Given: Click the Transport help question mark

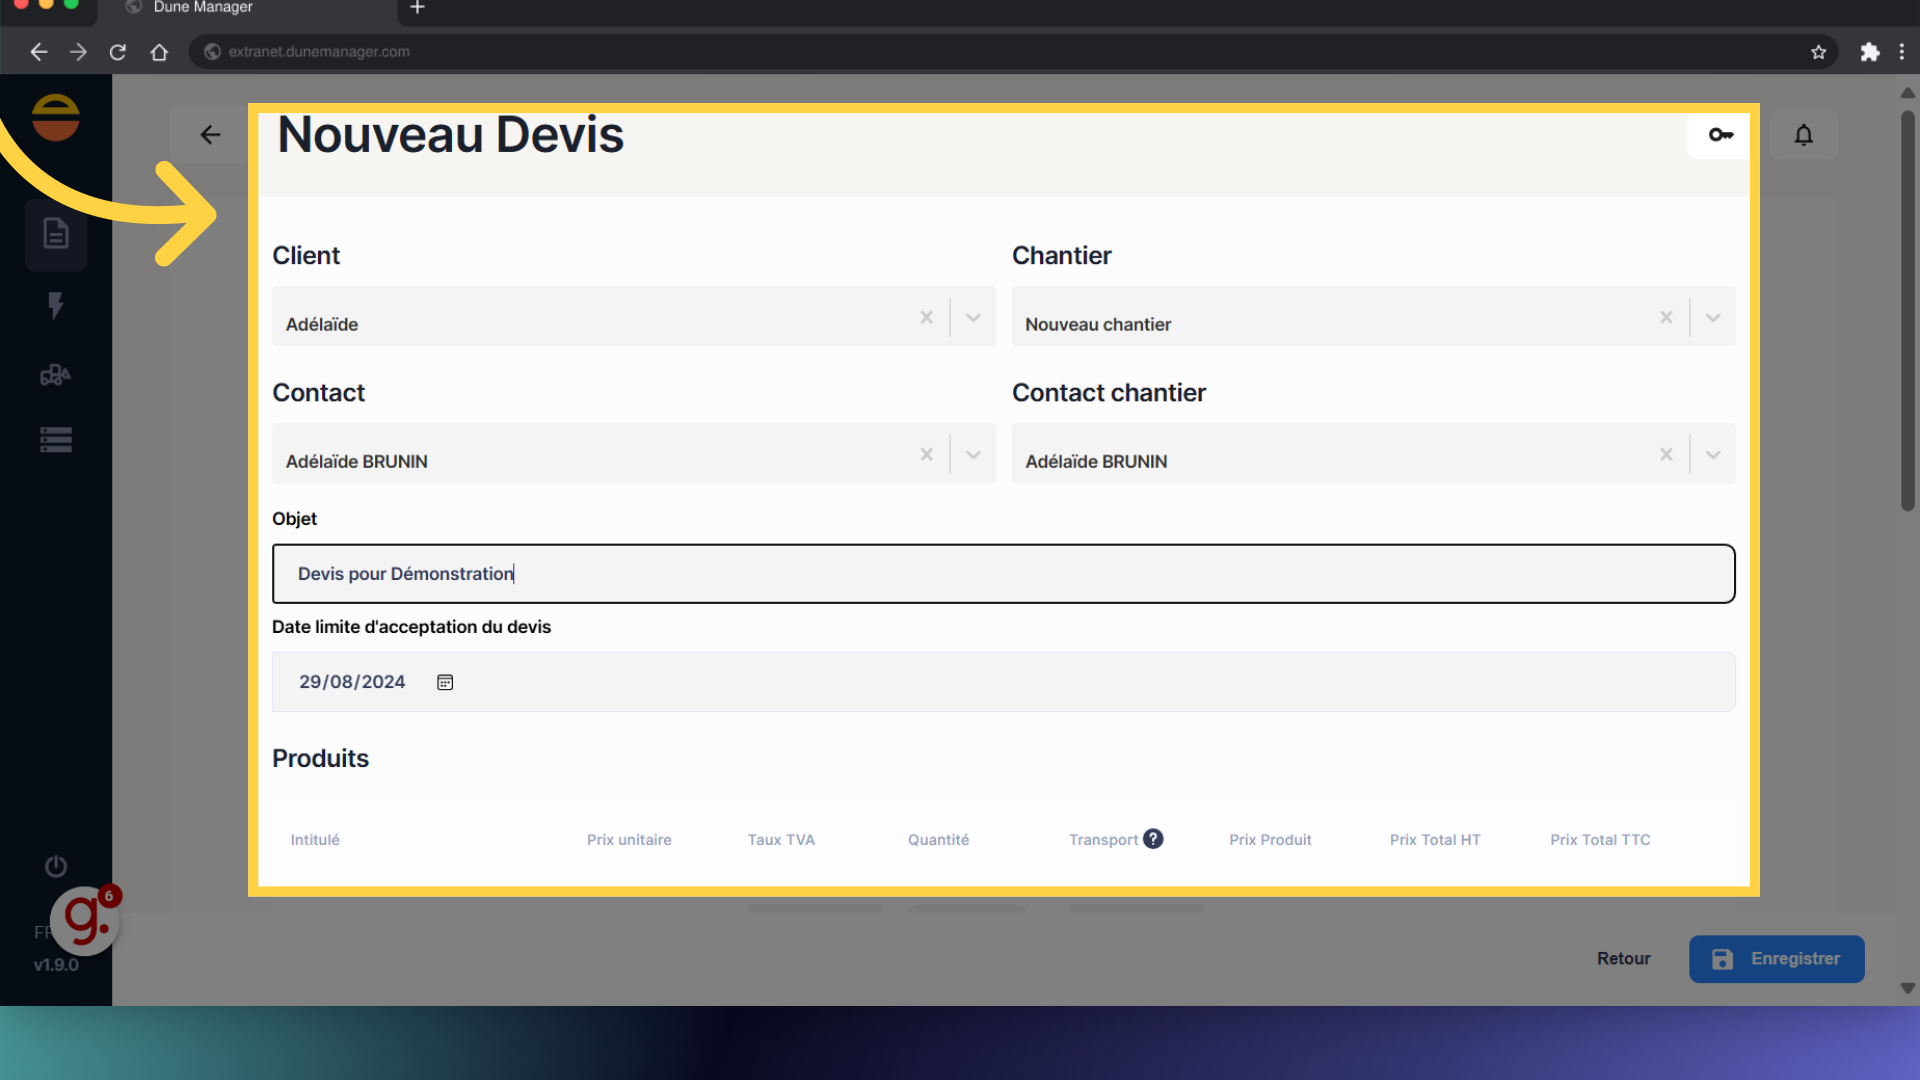Looking at the screenshot, I should point(1153,839).
